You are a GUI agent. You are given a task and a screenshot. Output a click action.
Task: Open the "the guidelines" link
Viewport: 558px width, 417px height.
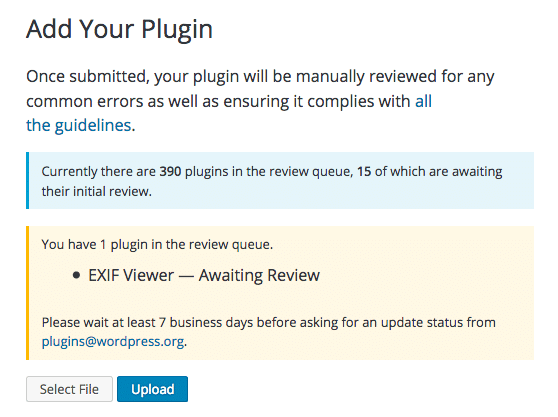pyautogui.click(x=79, y=125)
